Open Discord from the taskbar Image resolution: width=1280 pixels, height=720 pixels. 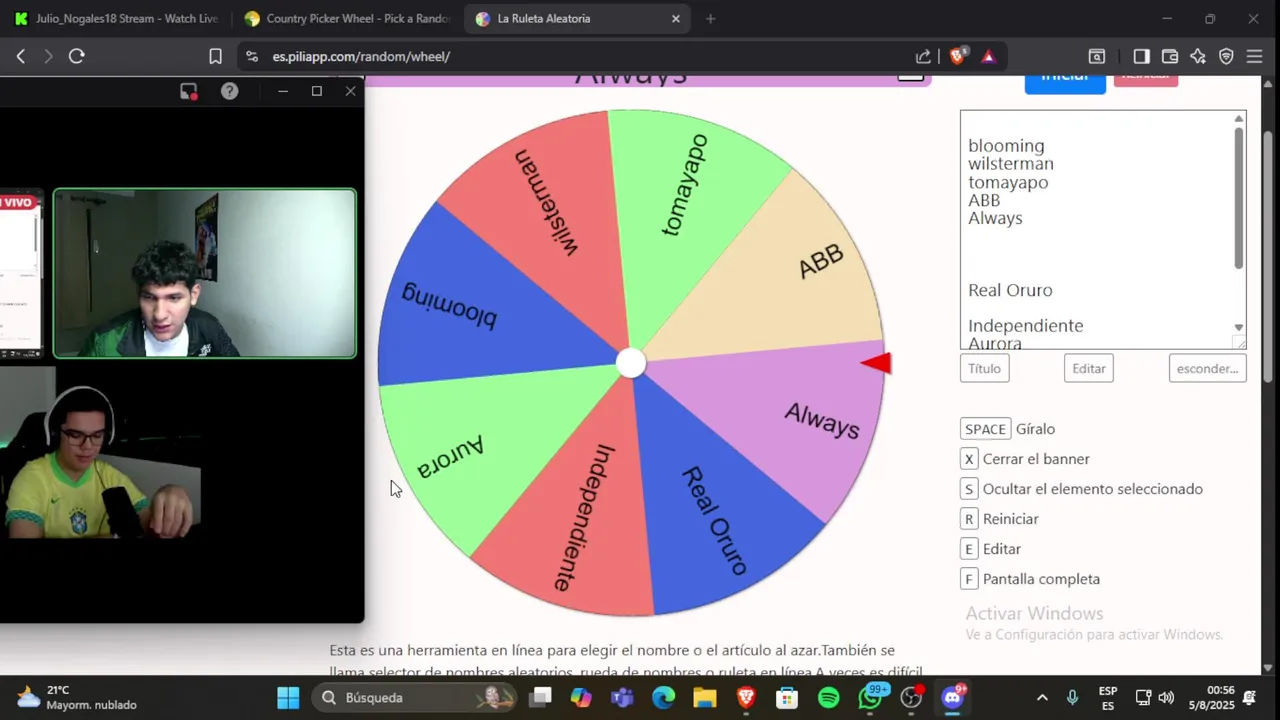click(953, 697)
